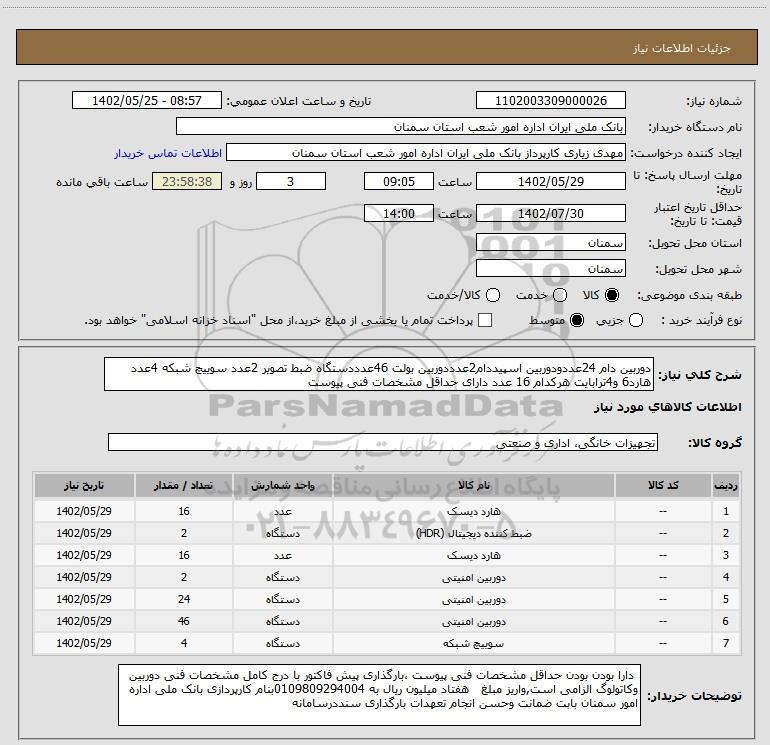Click the page header جزئیات اطلاعات نیاز

pos(681,48)
